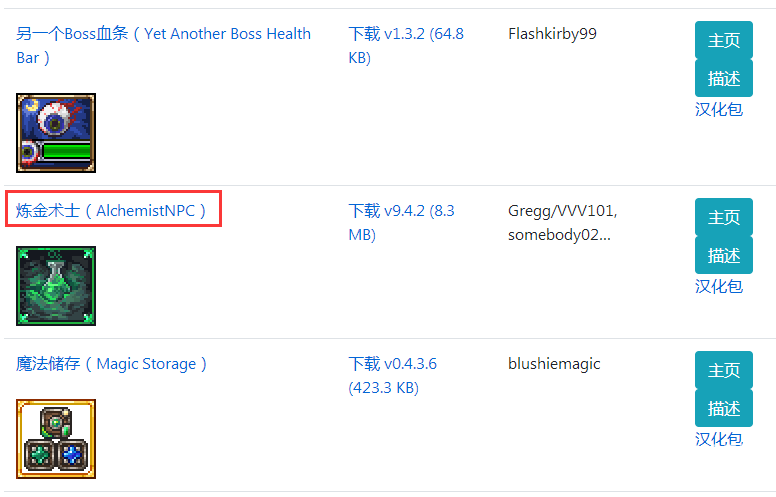This screenshot has height=497, width=776.
Task: Open the 魔法储存 (Magic Storage) mod link
Action: click(x=111, y=363)
